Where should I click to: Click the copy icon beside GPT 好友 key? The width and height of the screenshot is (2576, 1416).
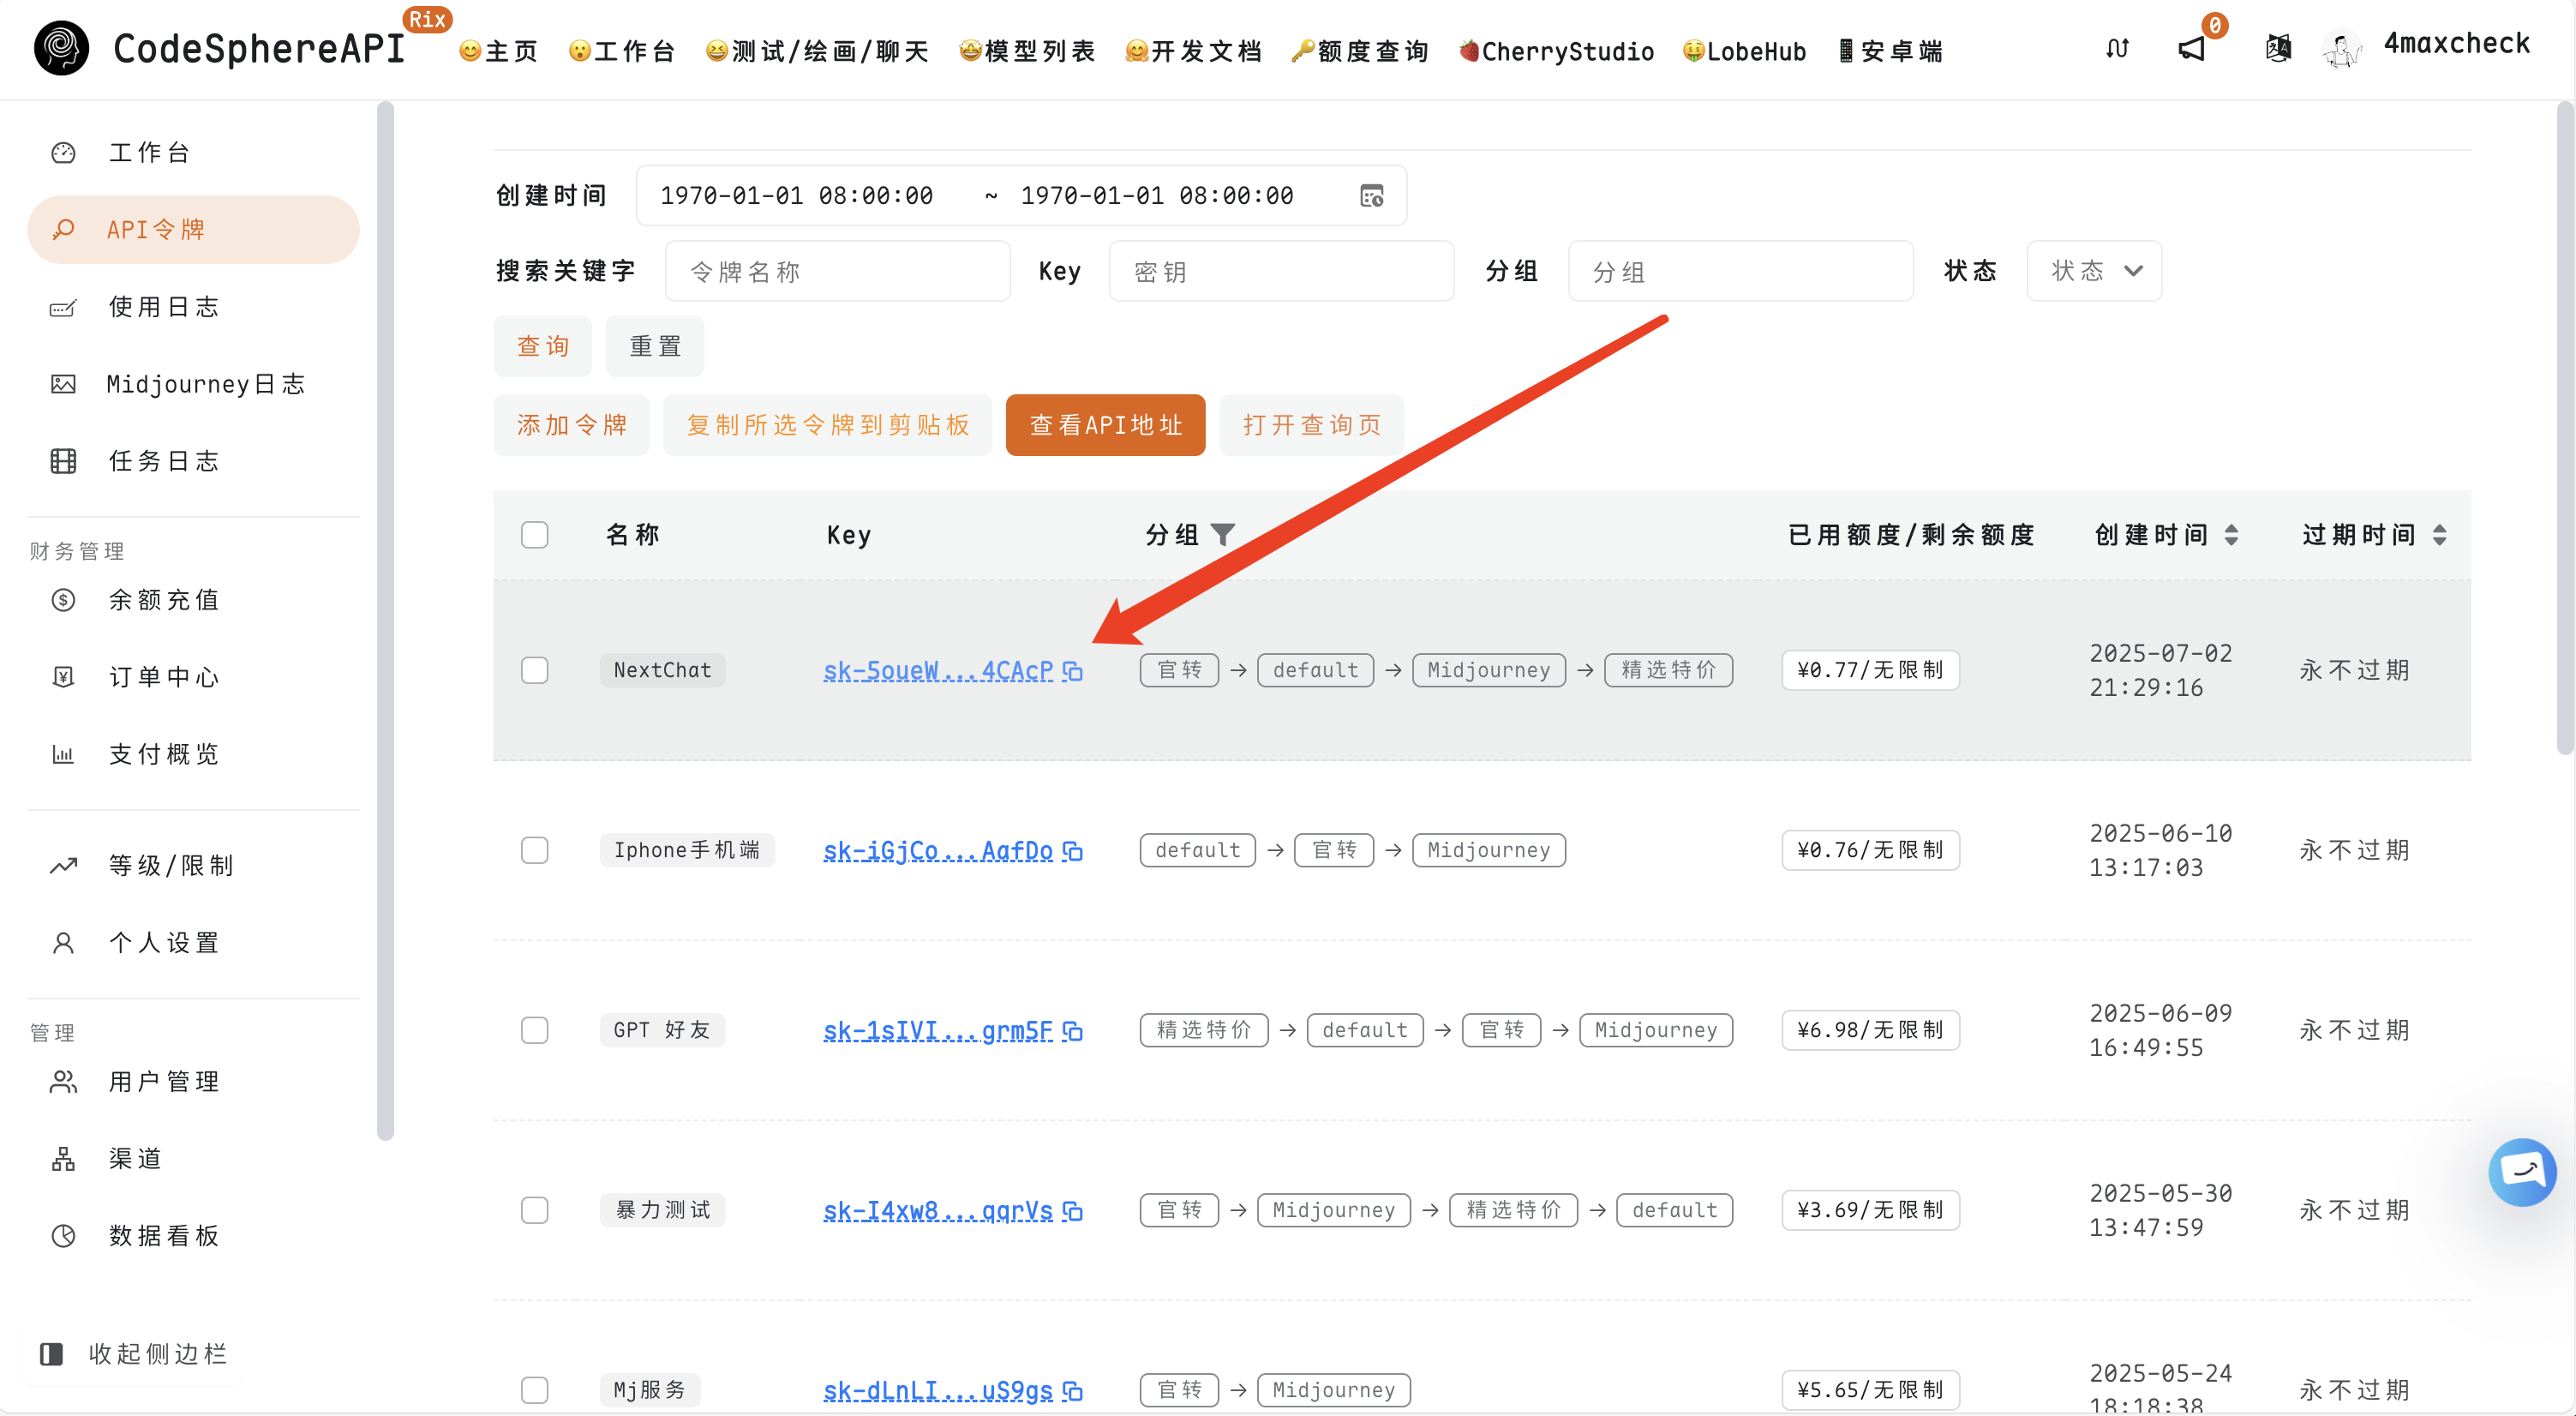tap(1073, 1031)
